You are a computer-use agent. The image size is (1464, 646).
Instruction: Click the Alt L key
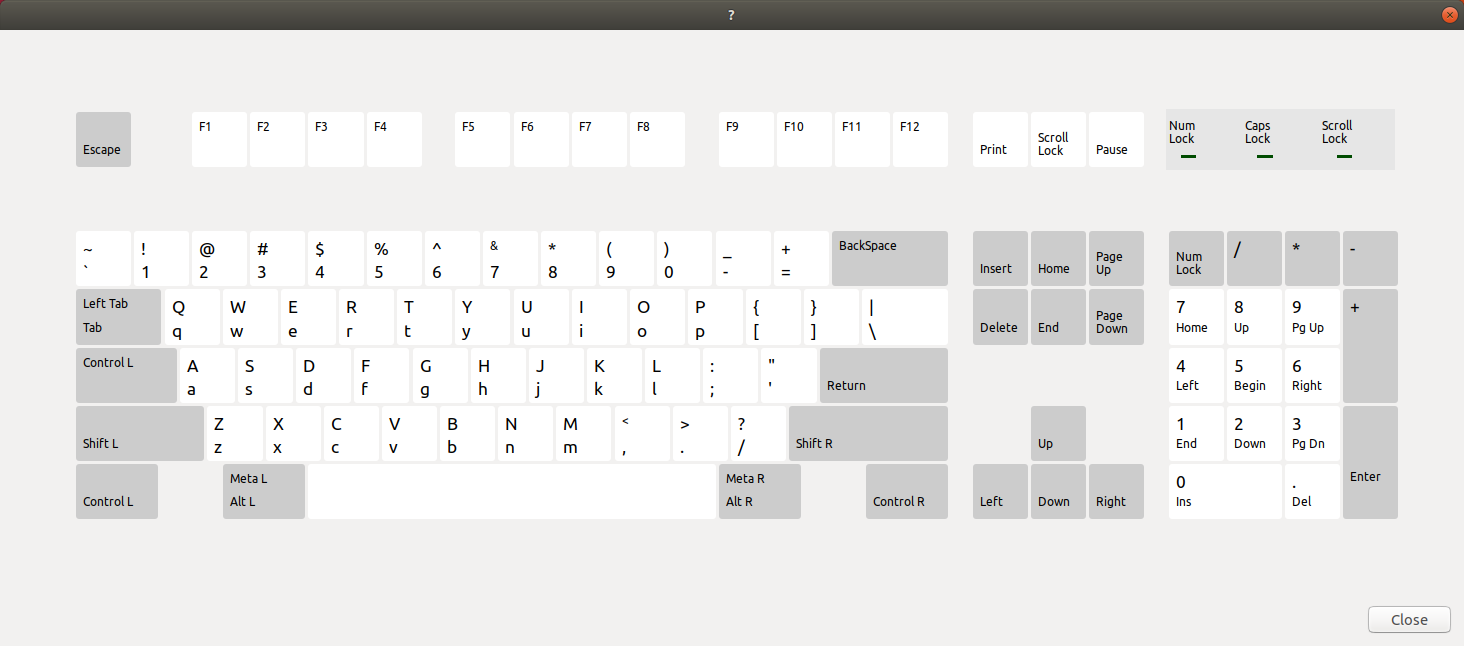(x=263, y=491)
